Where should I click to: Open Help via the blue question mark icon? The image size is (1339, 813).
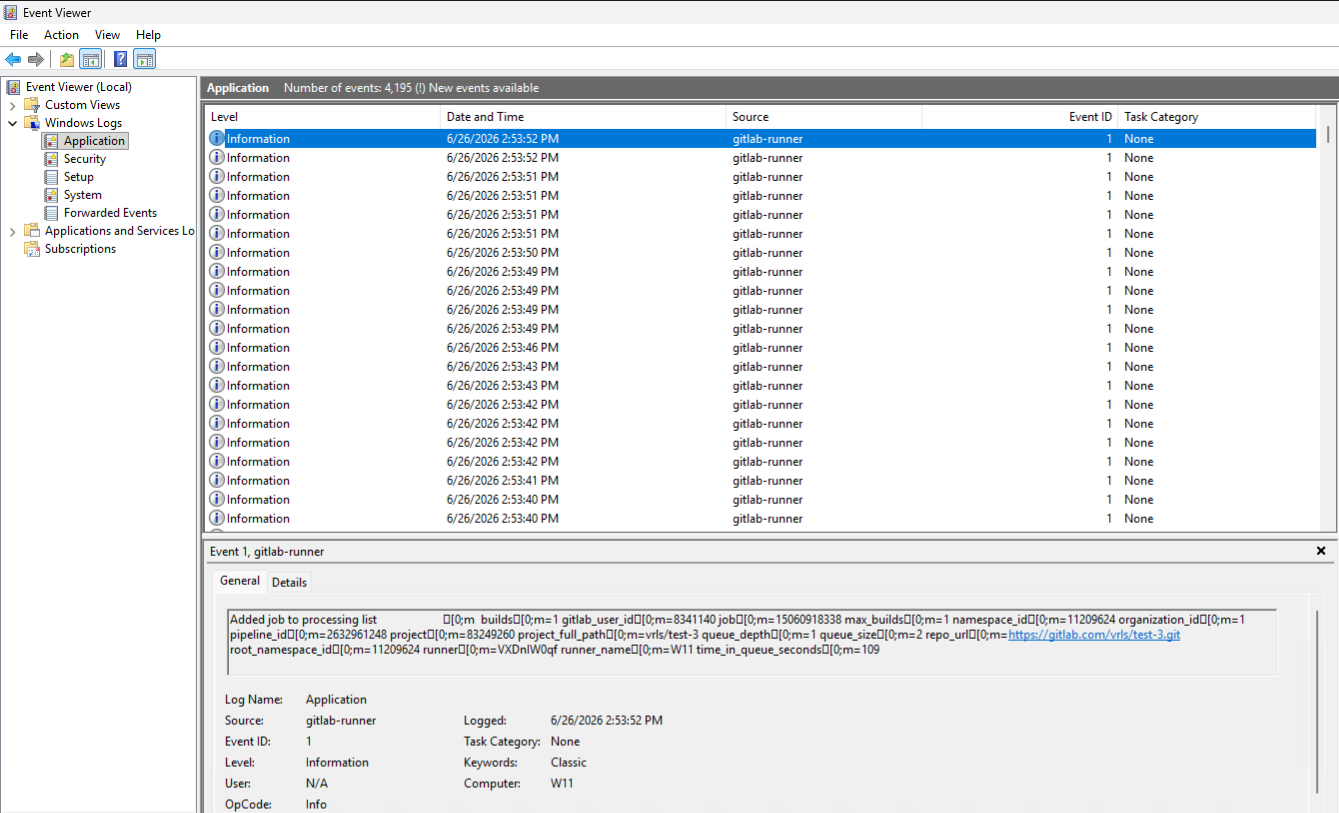point(120,59)
